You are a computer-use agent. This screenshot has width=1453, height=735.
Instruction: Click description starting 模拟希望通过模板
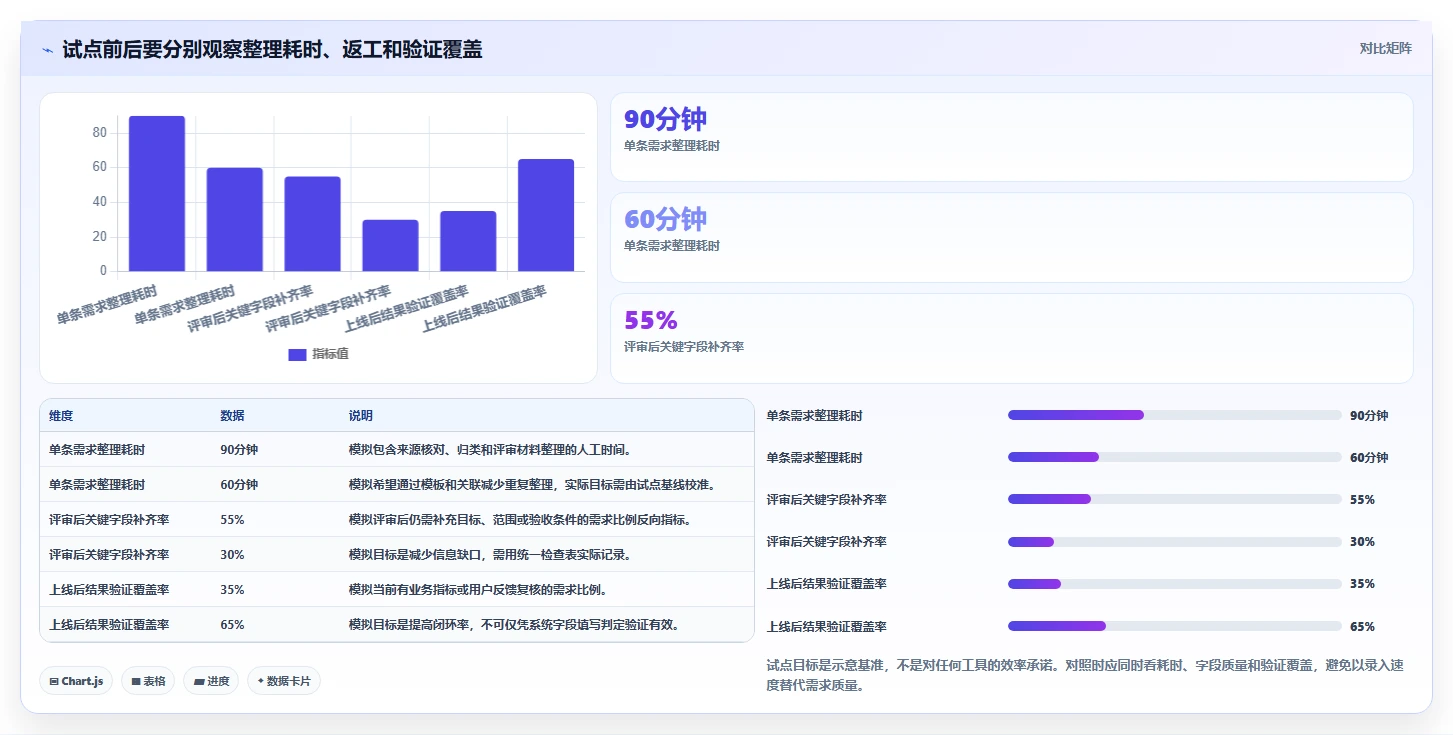[534, 485]
